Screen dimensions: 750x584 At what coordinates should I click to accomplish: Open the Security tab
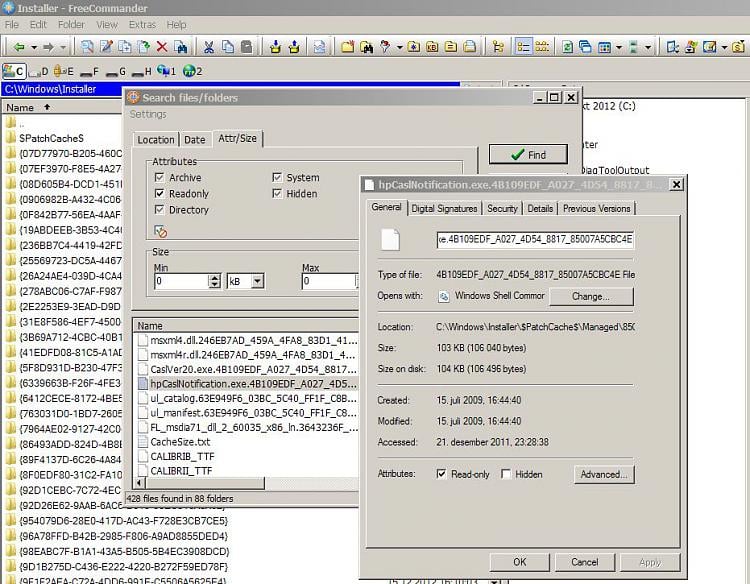(502, 209)
